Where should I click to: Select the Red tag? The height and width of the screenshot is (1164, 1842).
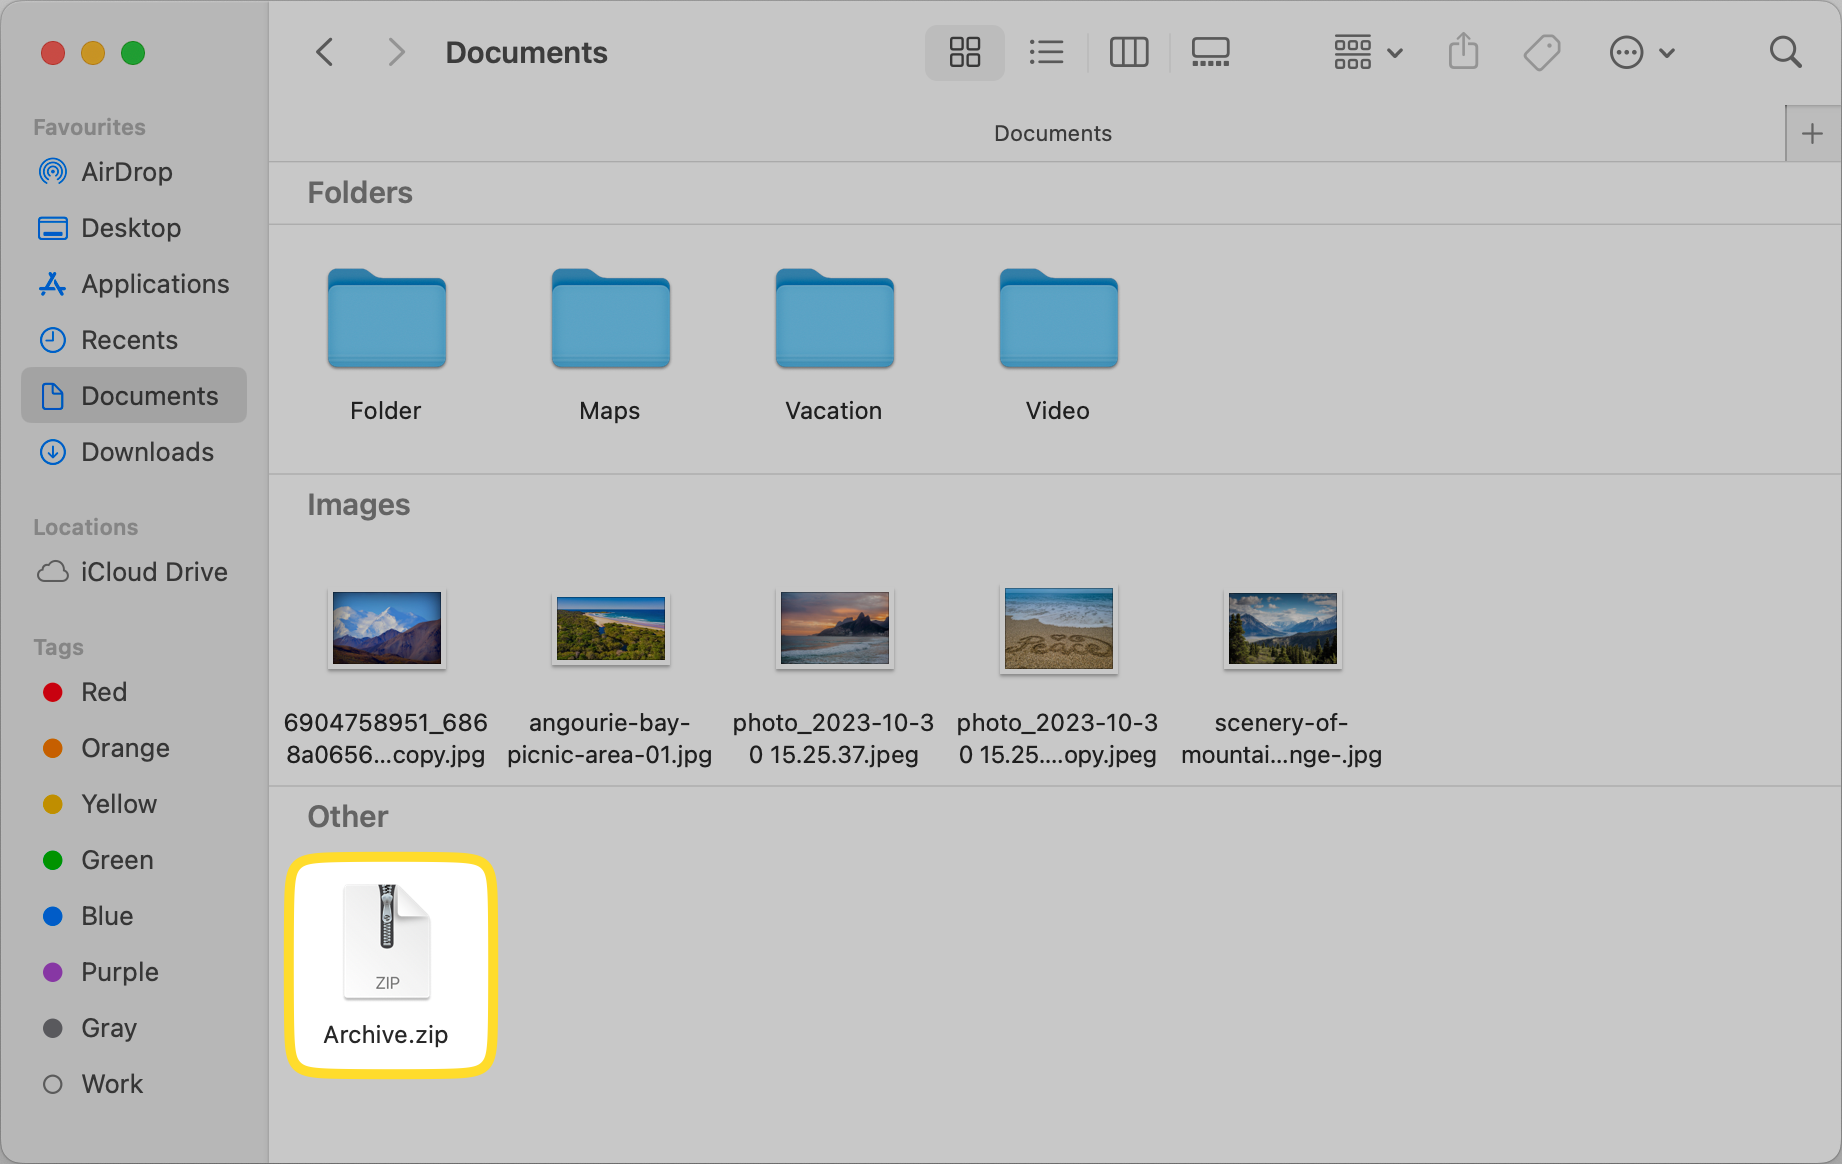click(x=103, y=691)
